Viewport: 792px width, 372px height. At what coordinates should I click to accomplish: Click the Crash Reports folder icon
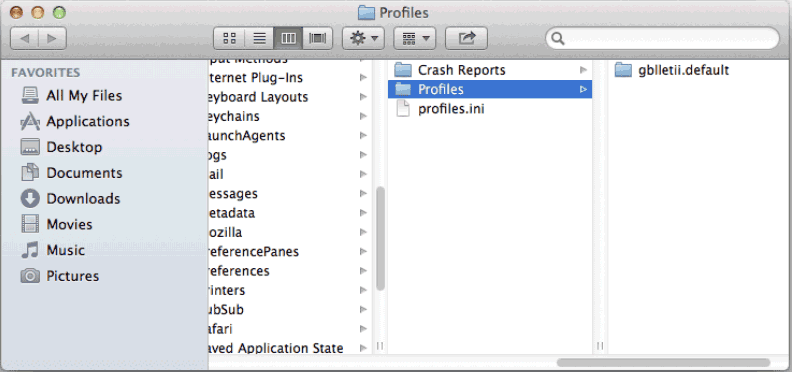pos(403,70)
